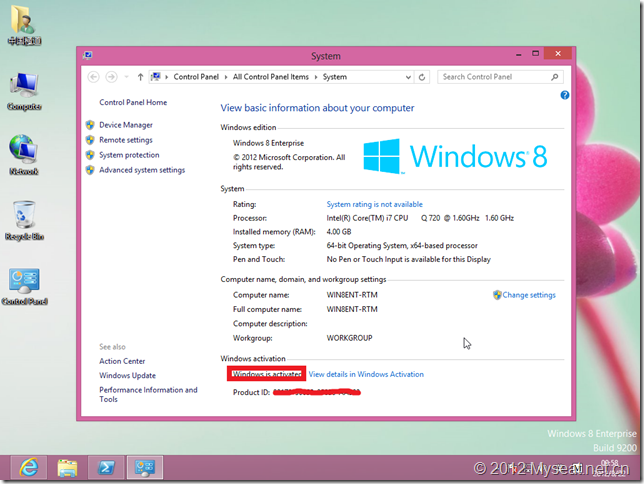Expand the address bar history dropdown

pyautogui.click(x=408, y=77)
